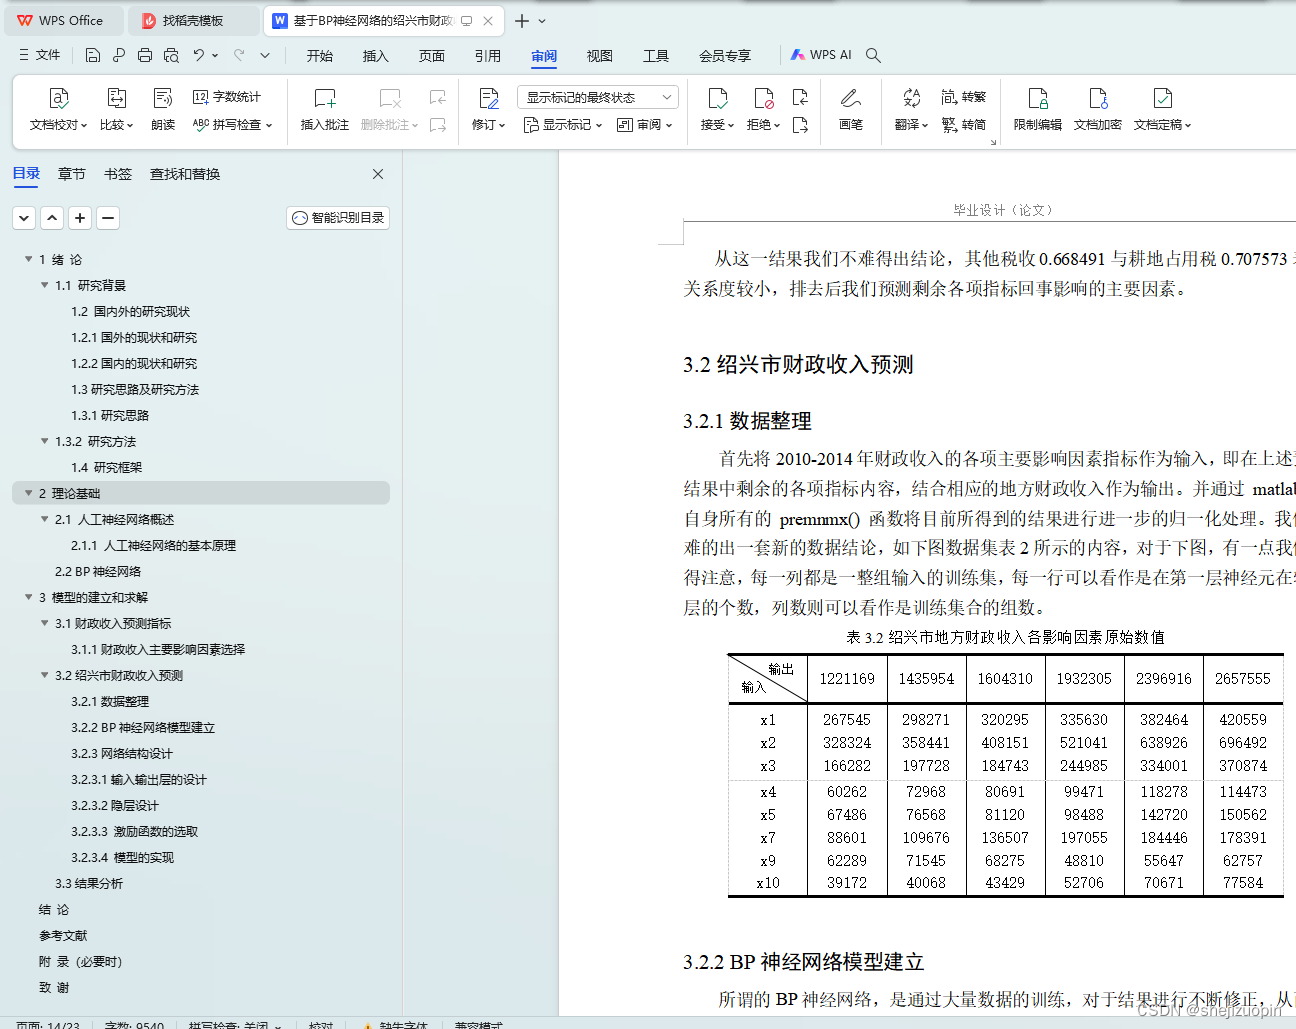Screen dimensions: 1296x1029
Task: Click the Redo arrow icon
Action: point(239,55)
